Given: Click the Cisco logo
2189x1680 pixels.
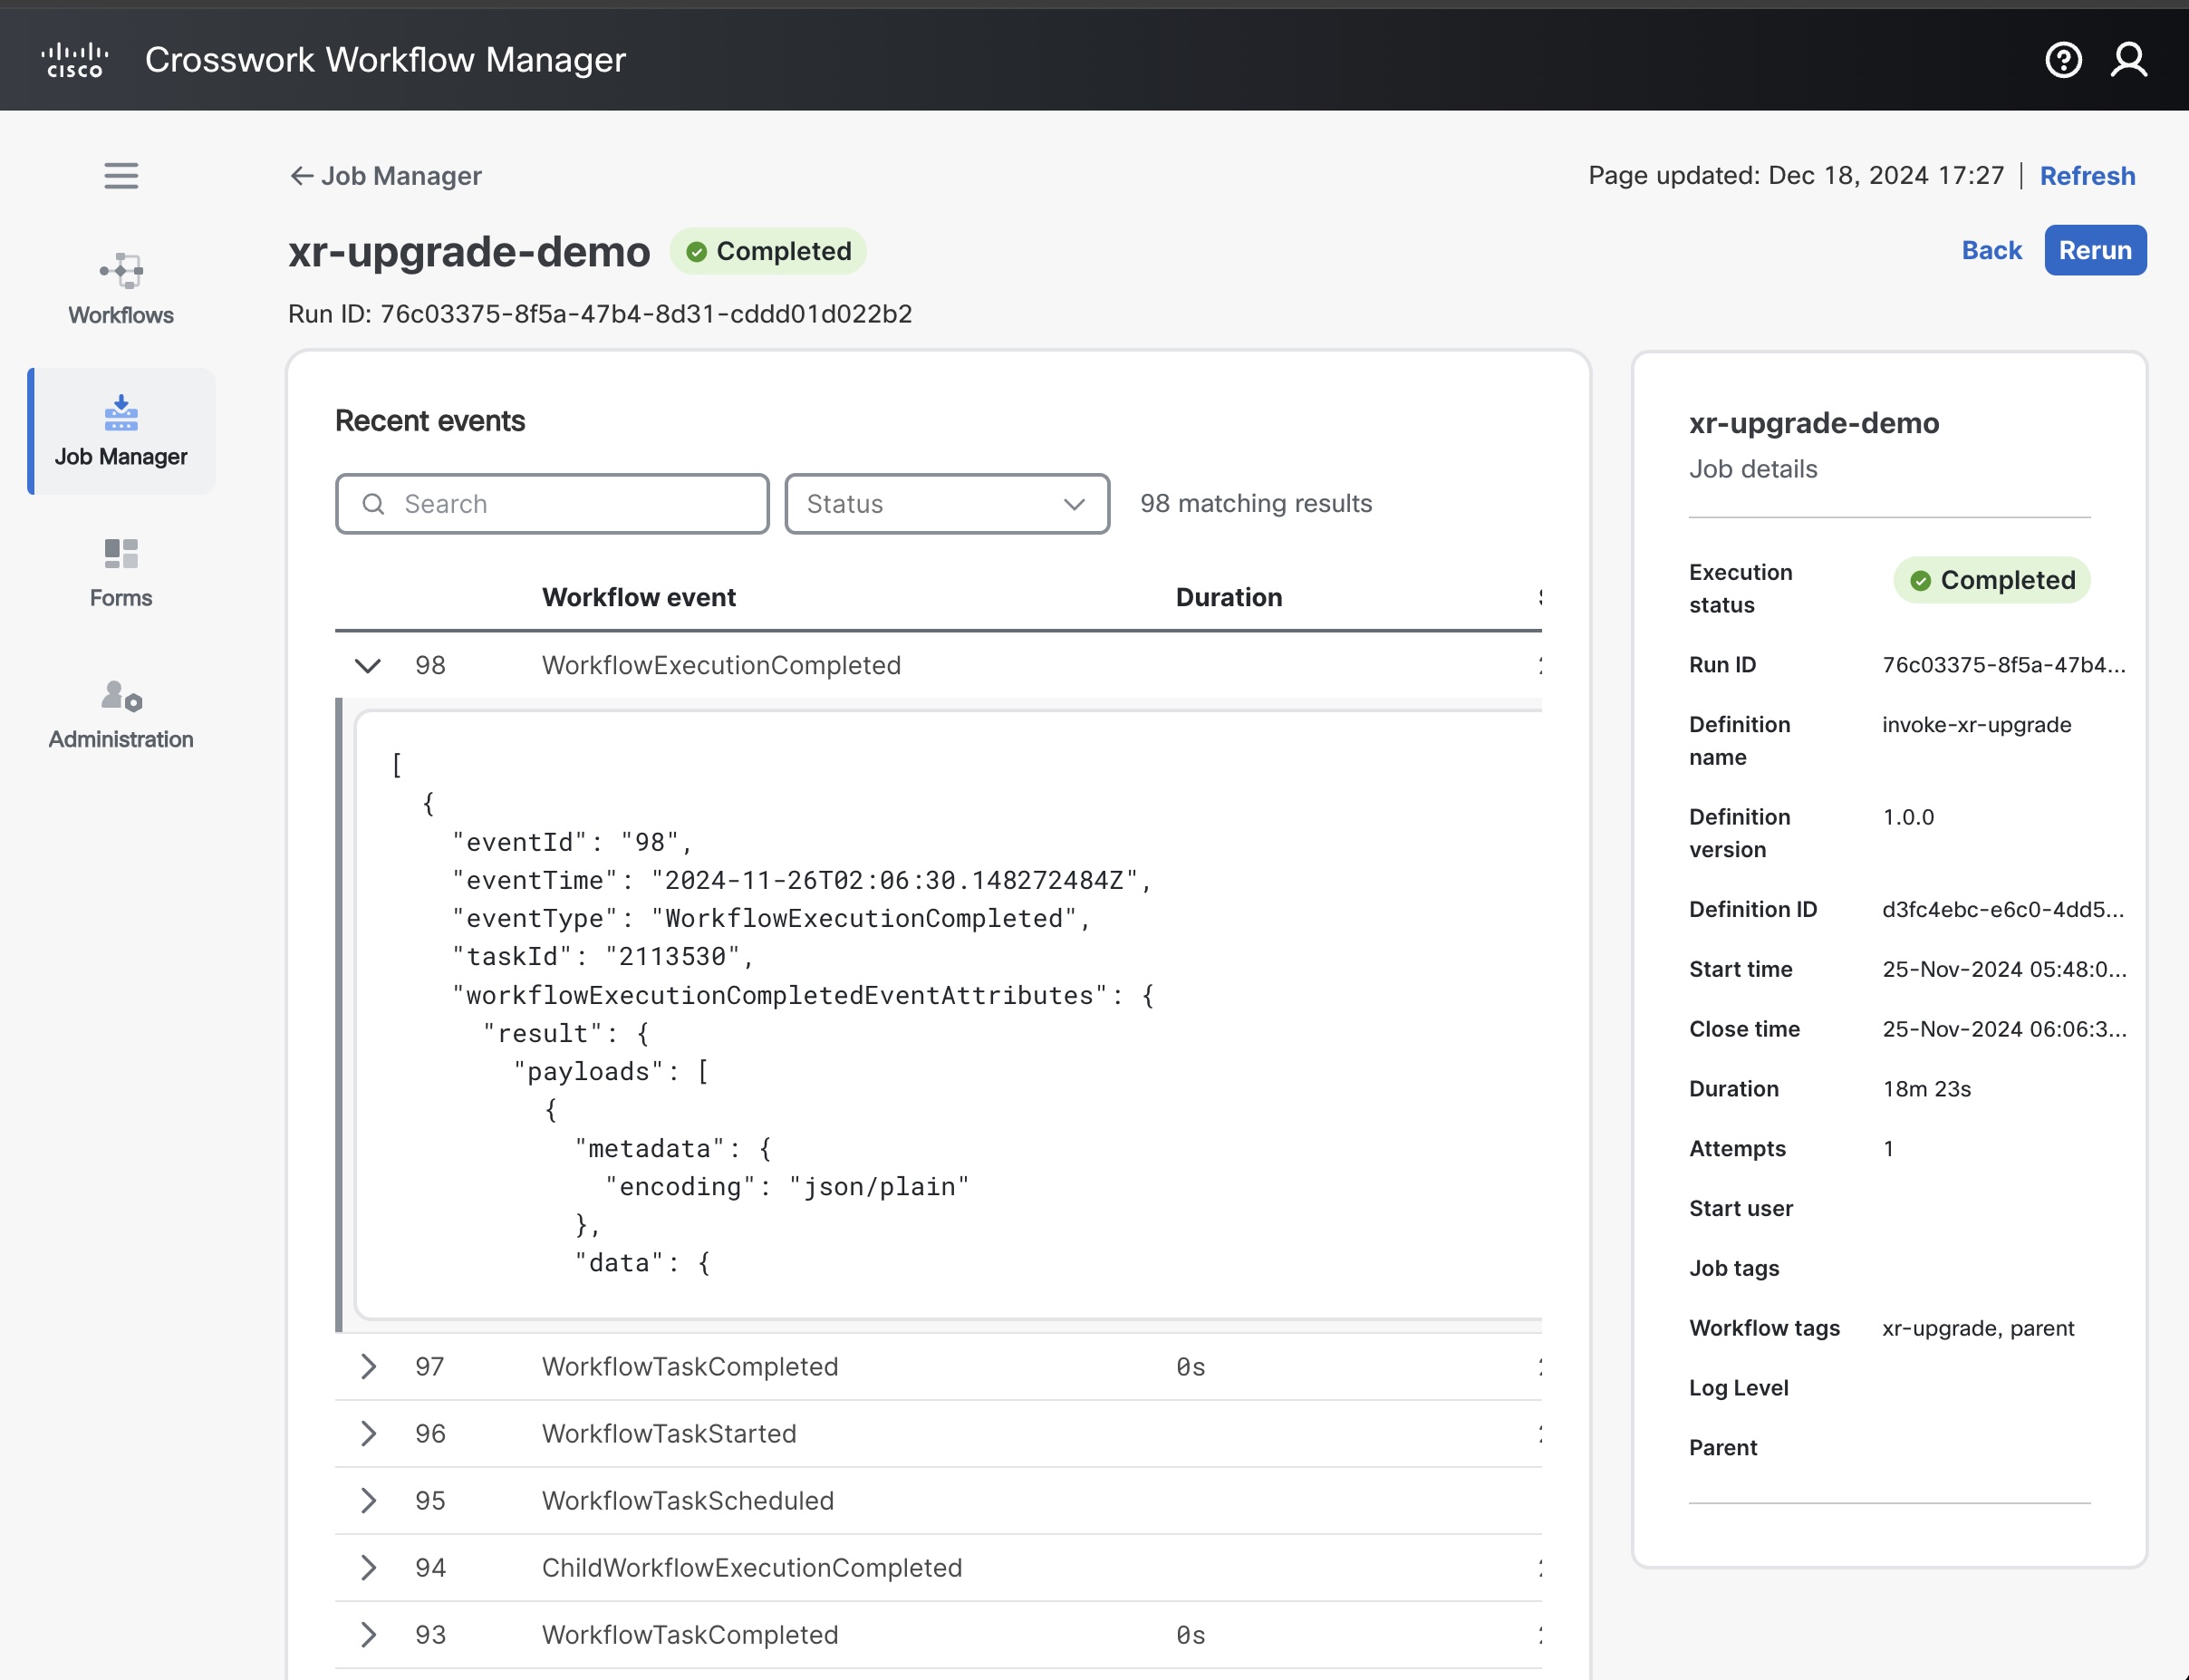Looking at the screenshot, I should click(75, 60).
